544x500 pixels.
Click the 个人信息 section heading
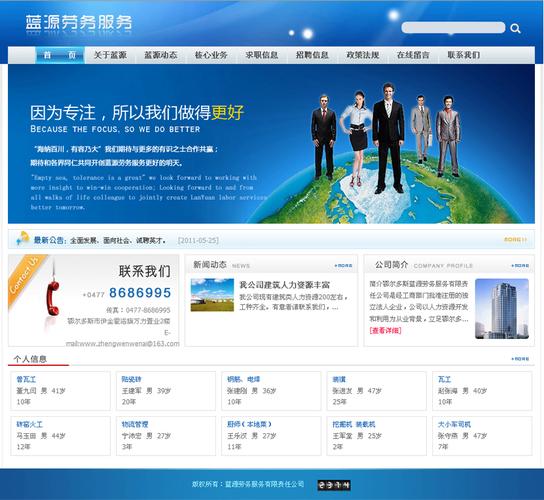(x=30, y=359)
